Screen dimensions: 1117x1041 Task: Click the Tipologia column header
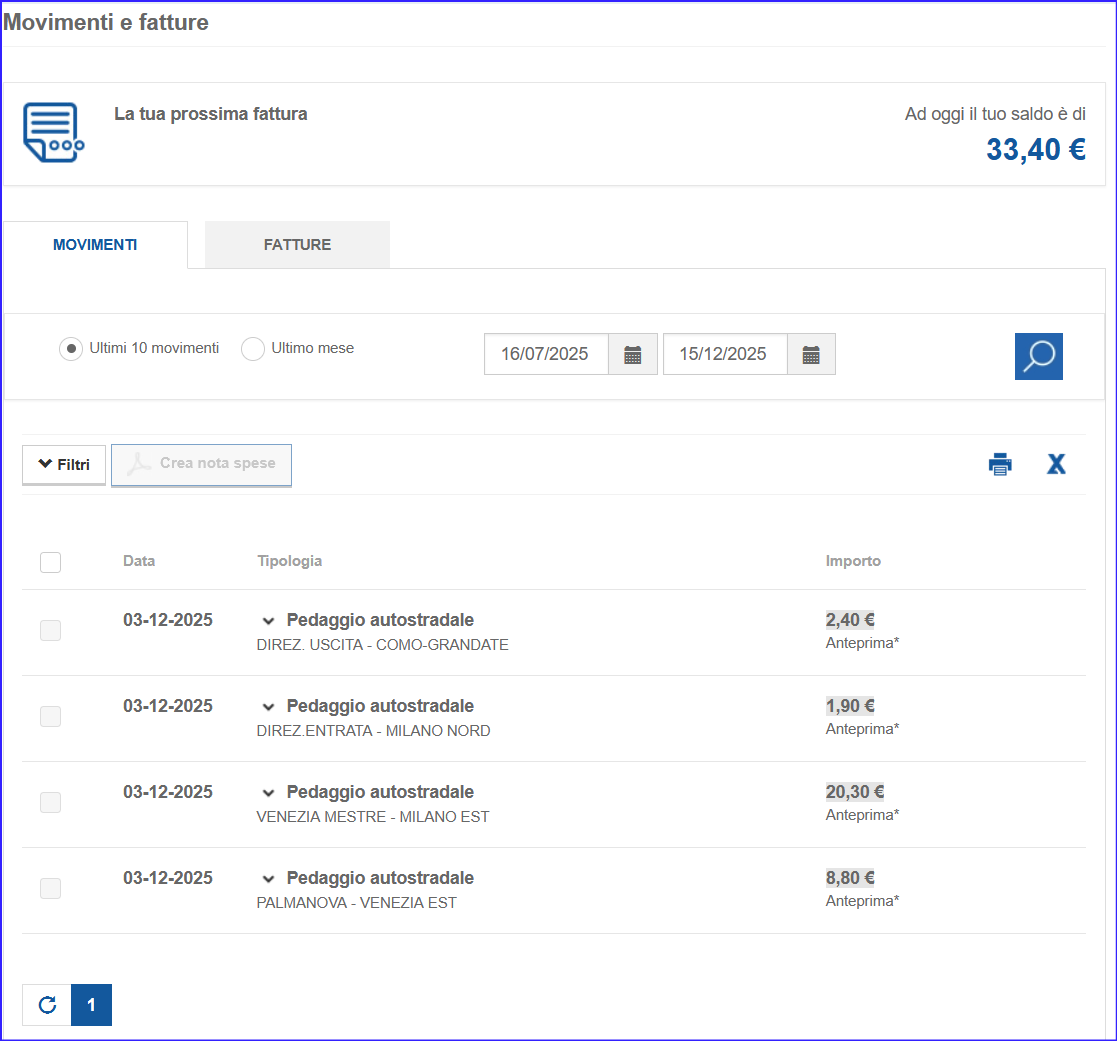click(x=289, y=561)
